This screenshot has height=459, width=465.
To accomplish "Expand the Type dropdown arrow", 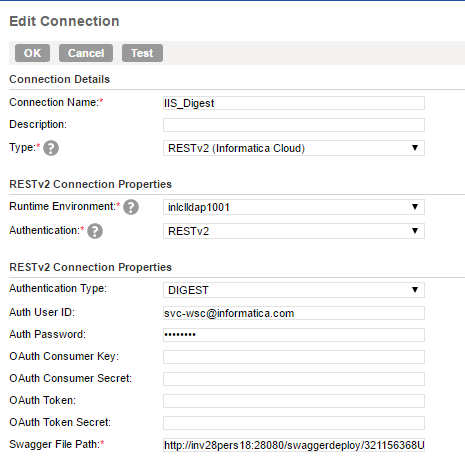I will [x=415, y=148].
